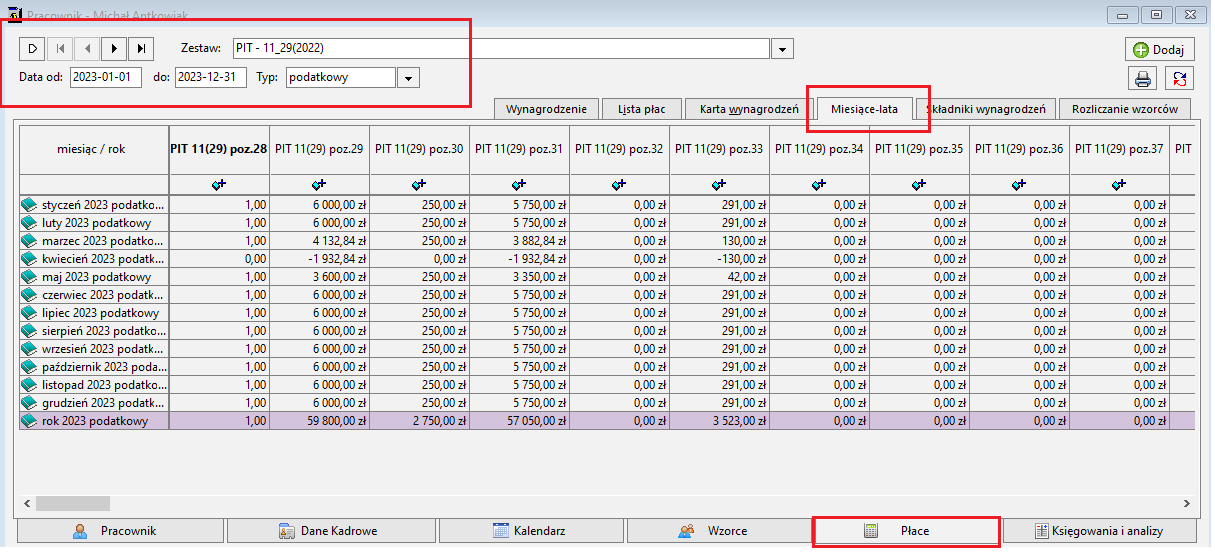
Task: Click the Typ 'podatkowy' combo field
Action: [x=340, y=78]
